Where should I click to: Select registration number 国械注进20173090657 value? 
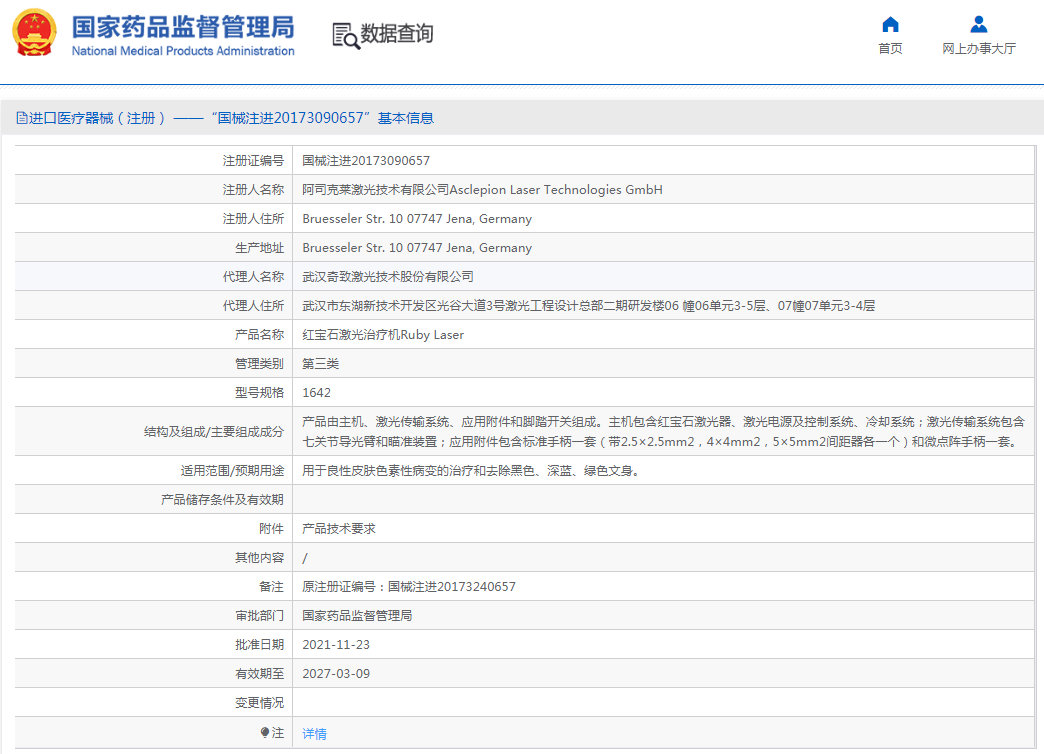click(366, 161)
